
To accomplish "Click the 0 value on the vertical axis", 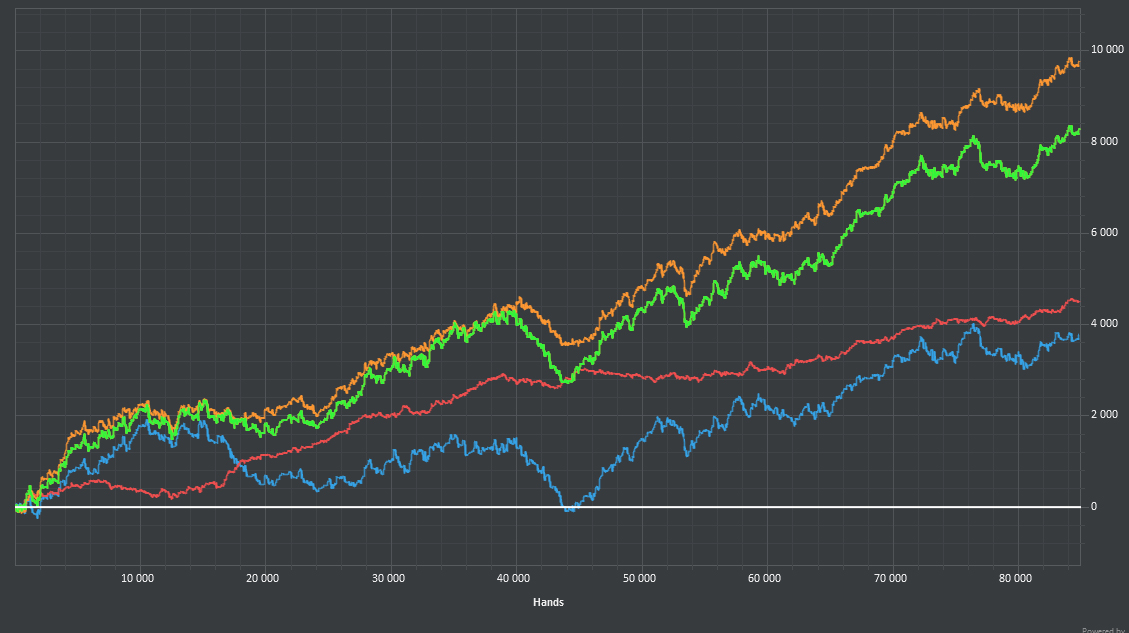I will [1094, 507].
